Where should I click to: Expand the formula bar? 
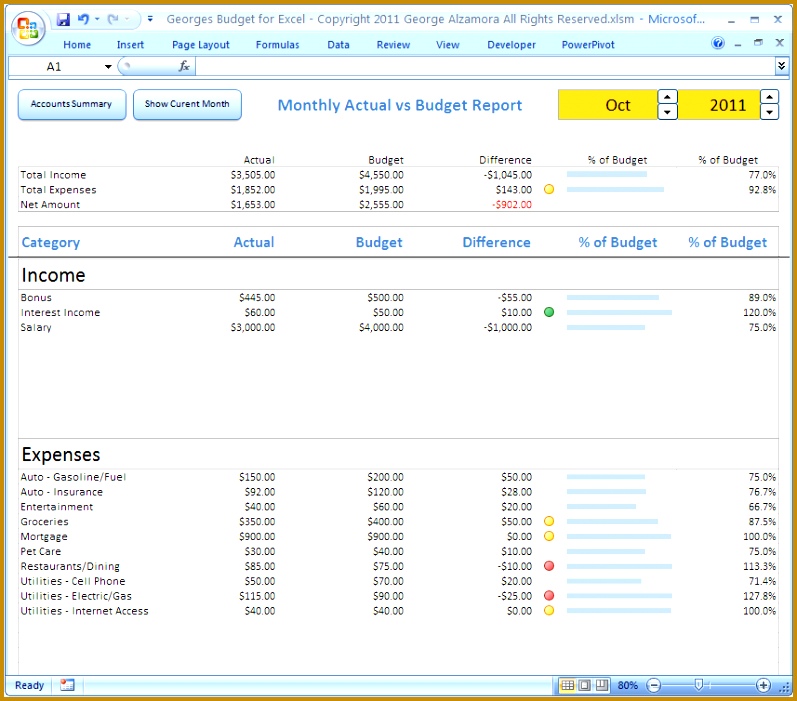pos(782,66)
